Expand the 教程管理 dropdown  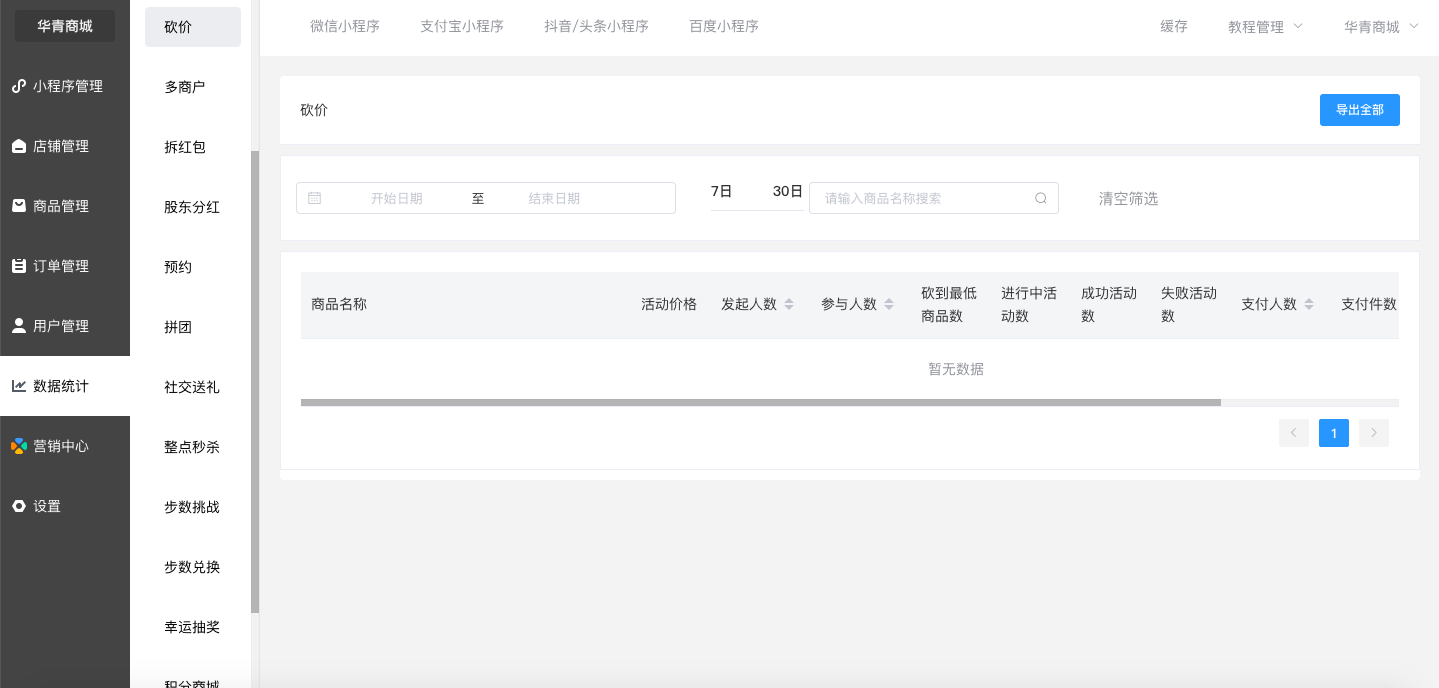pyautogui.click(x=1265, y=27)
